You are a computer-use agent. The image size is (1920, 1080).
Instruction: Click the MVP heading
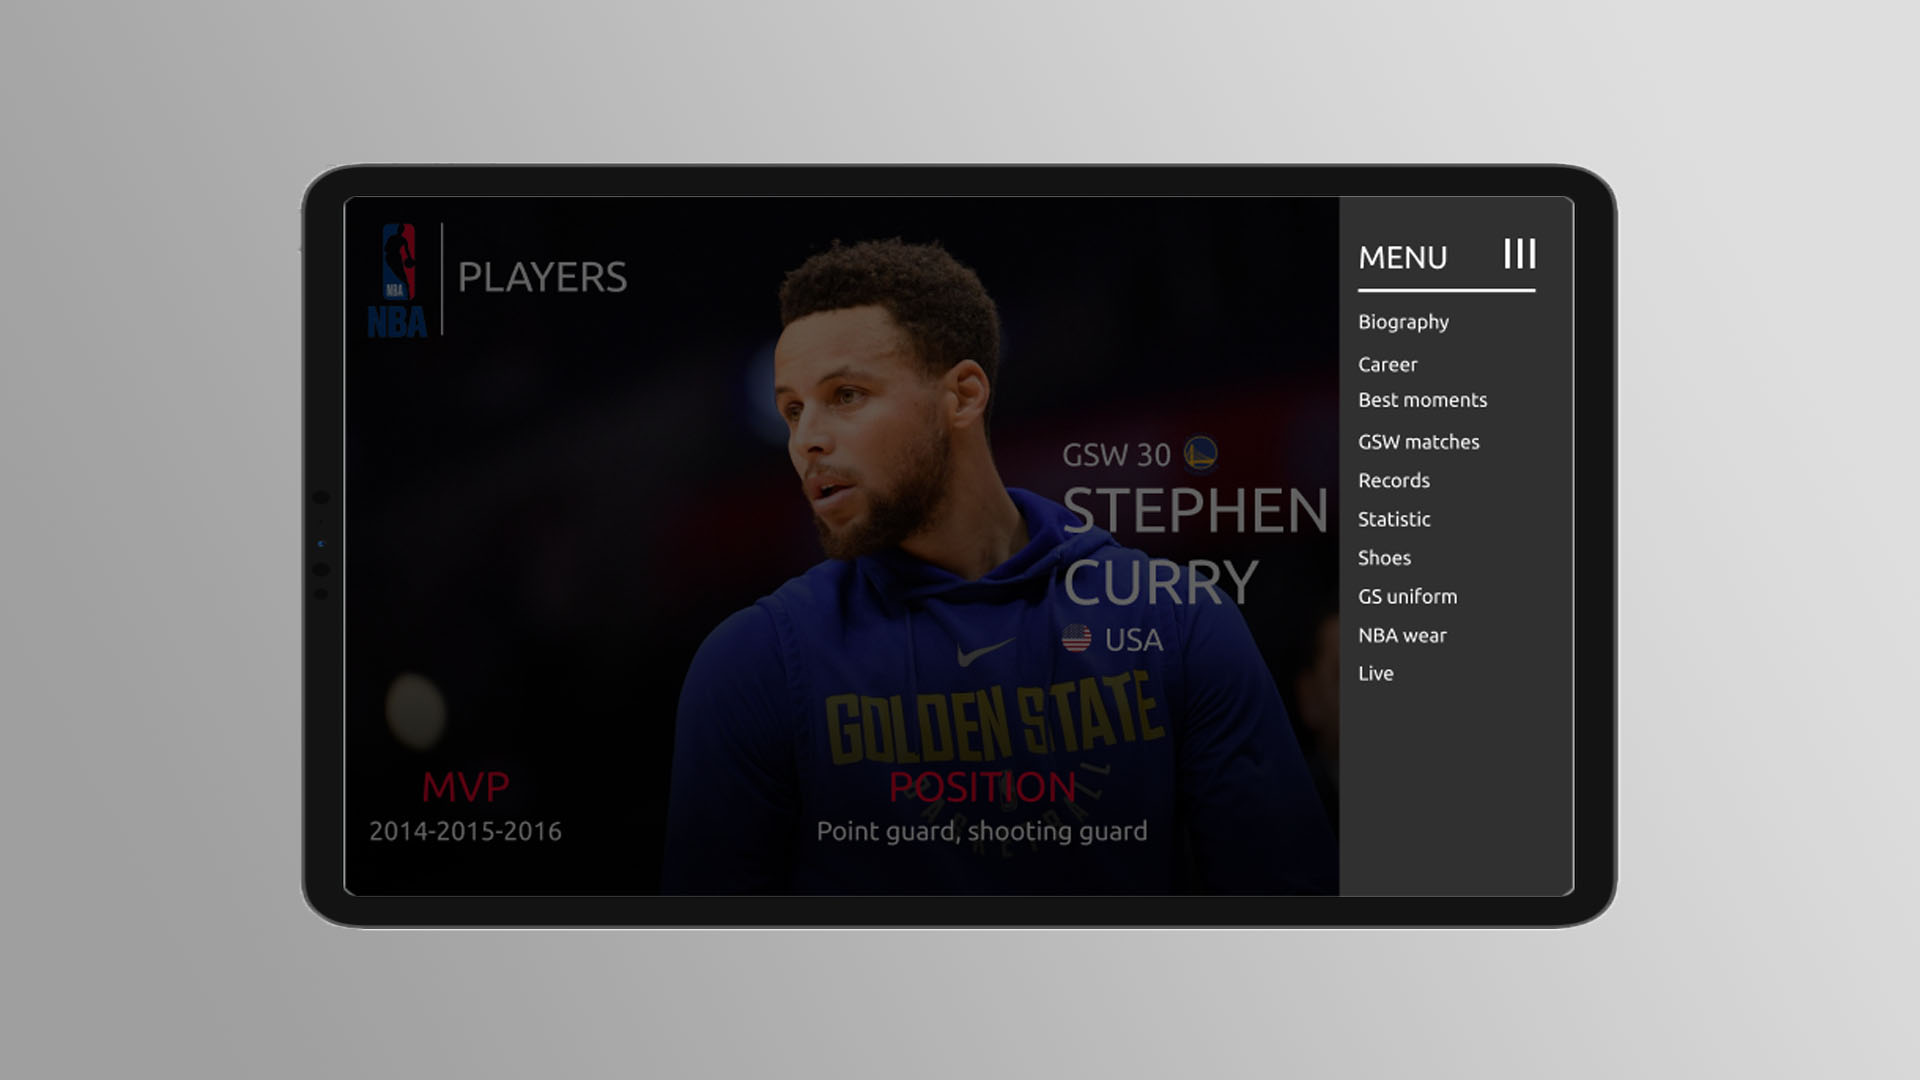465,787
